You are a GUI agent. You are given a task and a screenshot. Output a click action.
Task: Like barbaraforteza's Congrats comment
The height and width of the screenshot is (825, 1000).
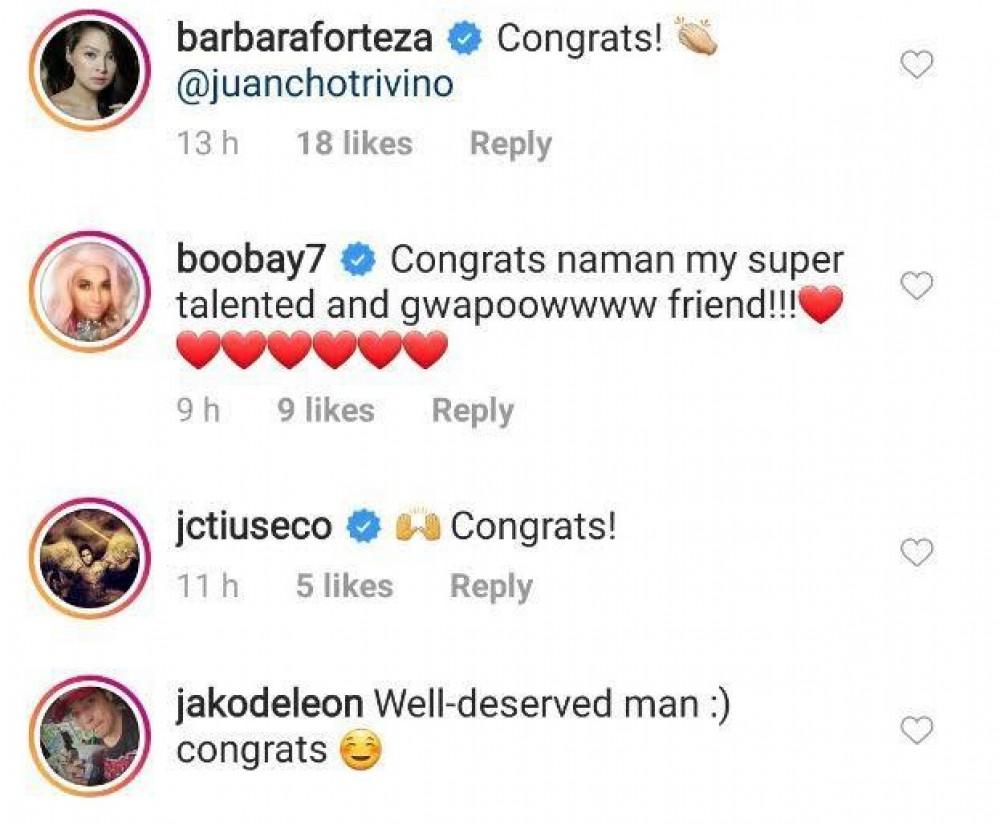tap(916, 66)
